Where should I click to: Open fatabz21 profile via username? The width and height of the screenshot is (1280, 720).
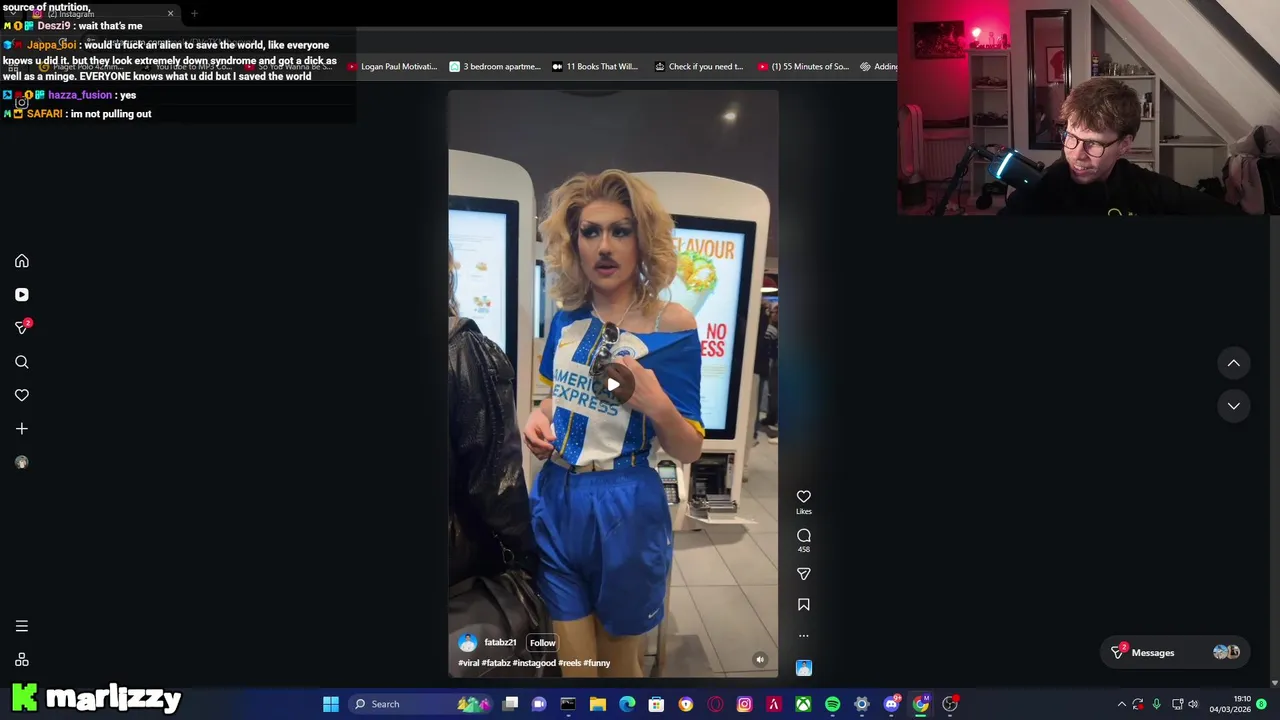coord(500,643)
